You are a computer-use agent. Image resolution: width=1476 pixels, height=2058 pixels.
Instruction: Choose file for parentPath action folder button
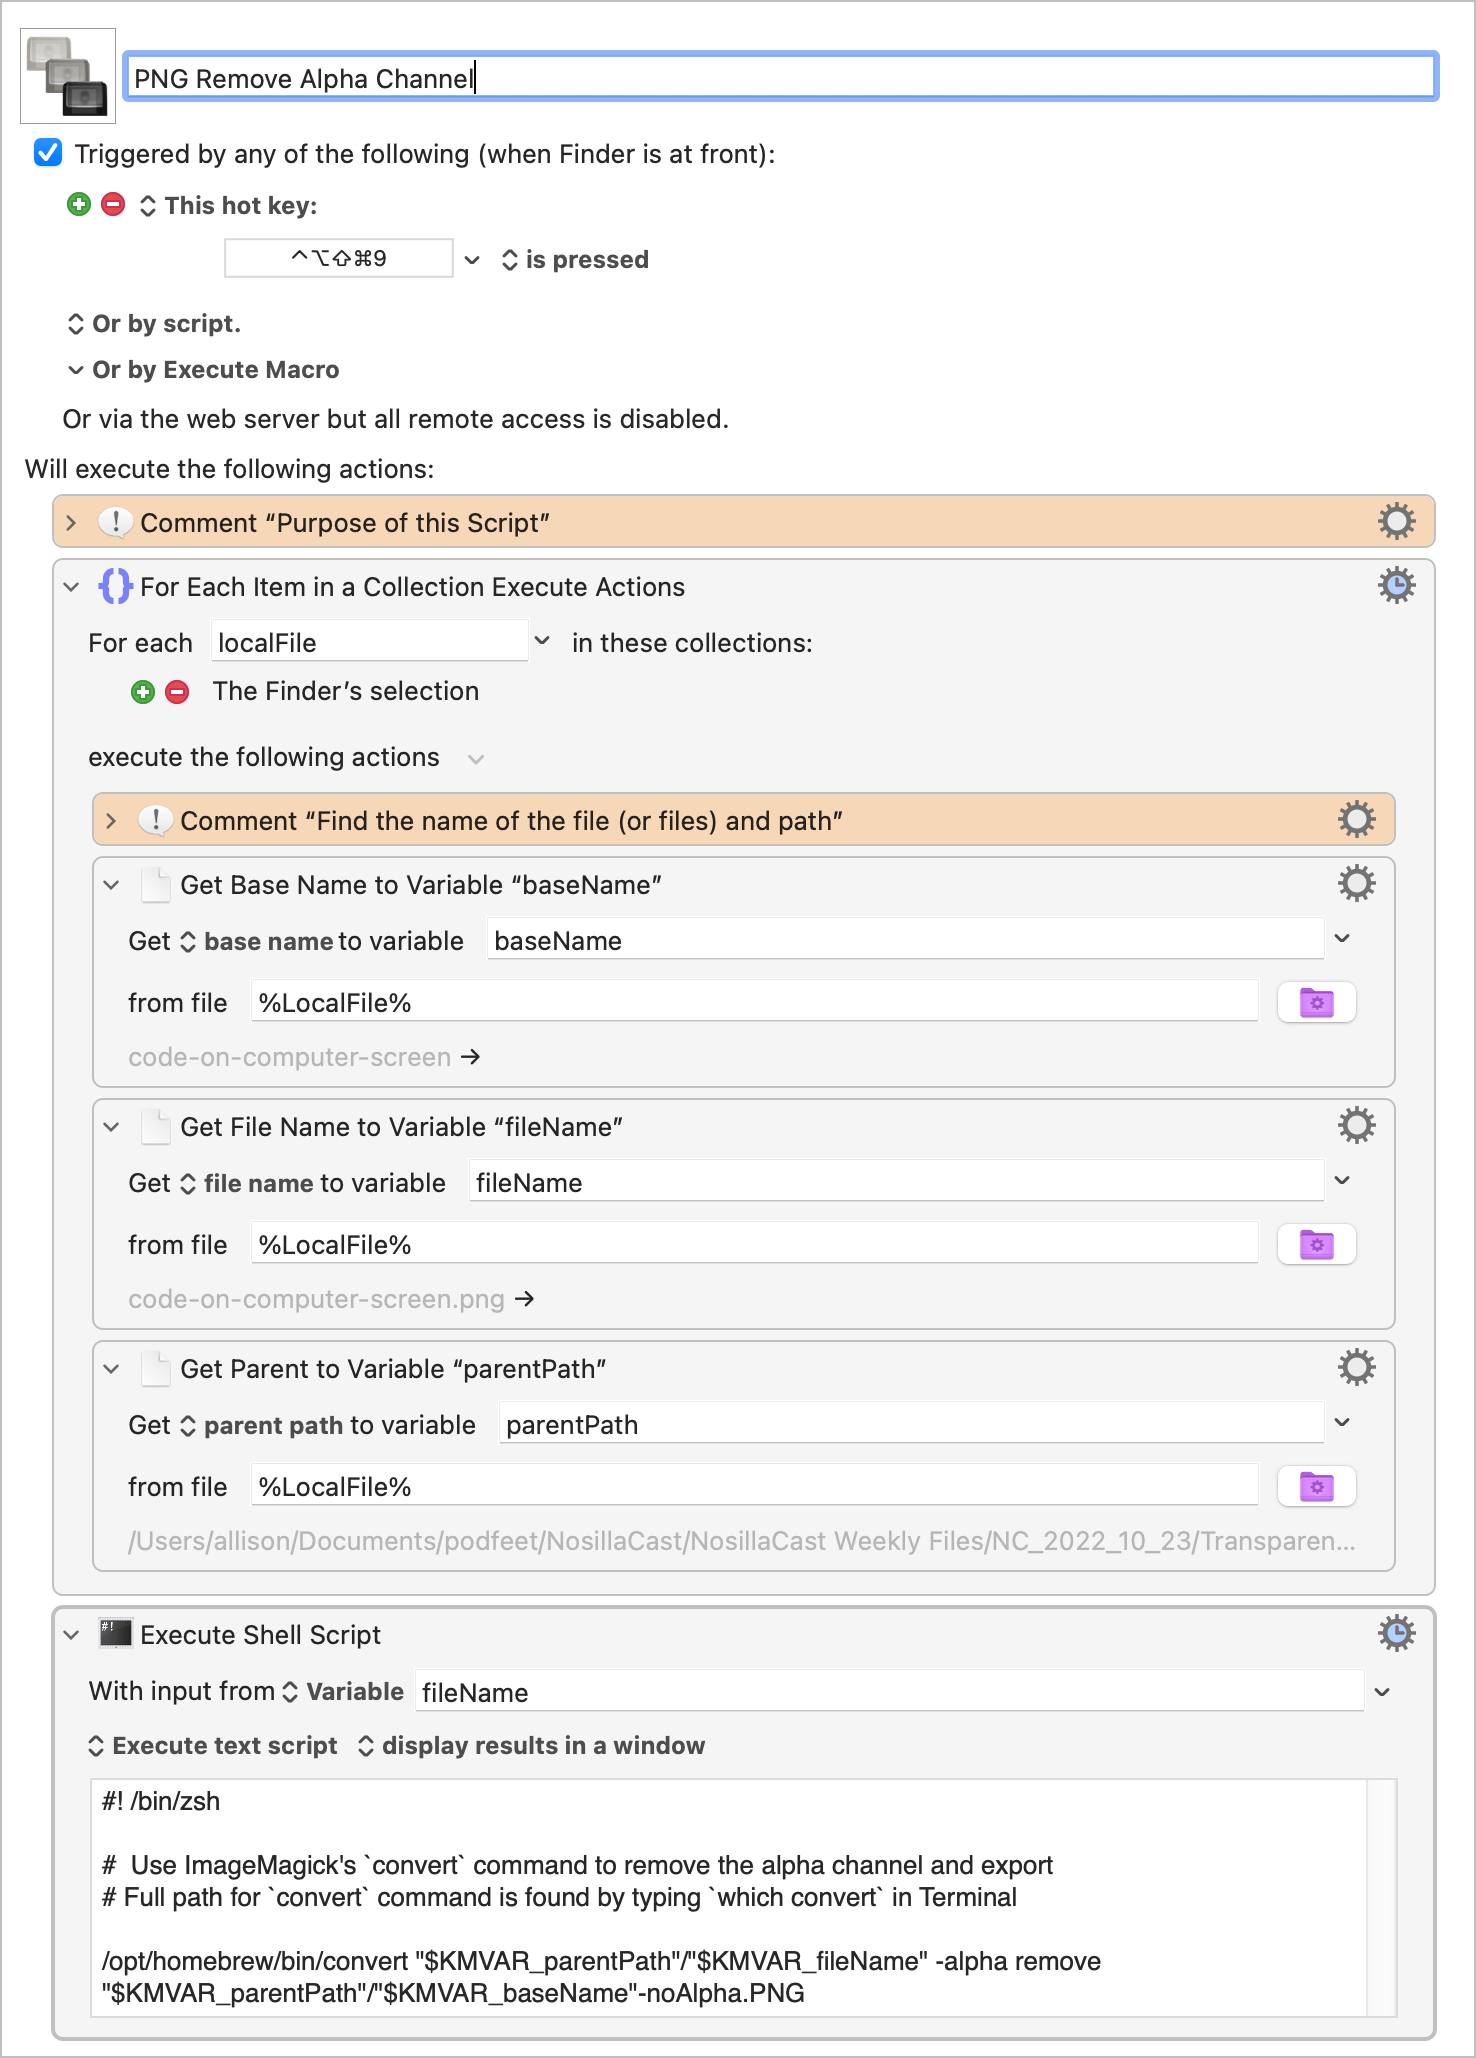[x=1316, y=1487]
